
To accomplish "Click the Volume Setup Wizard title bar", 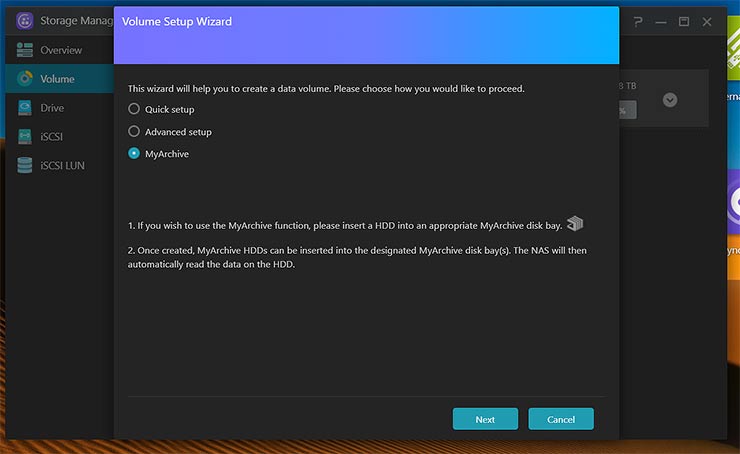I will [366, 22].
